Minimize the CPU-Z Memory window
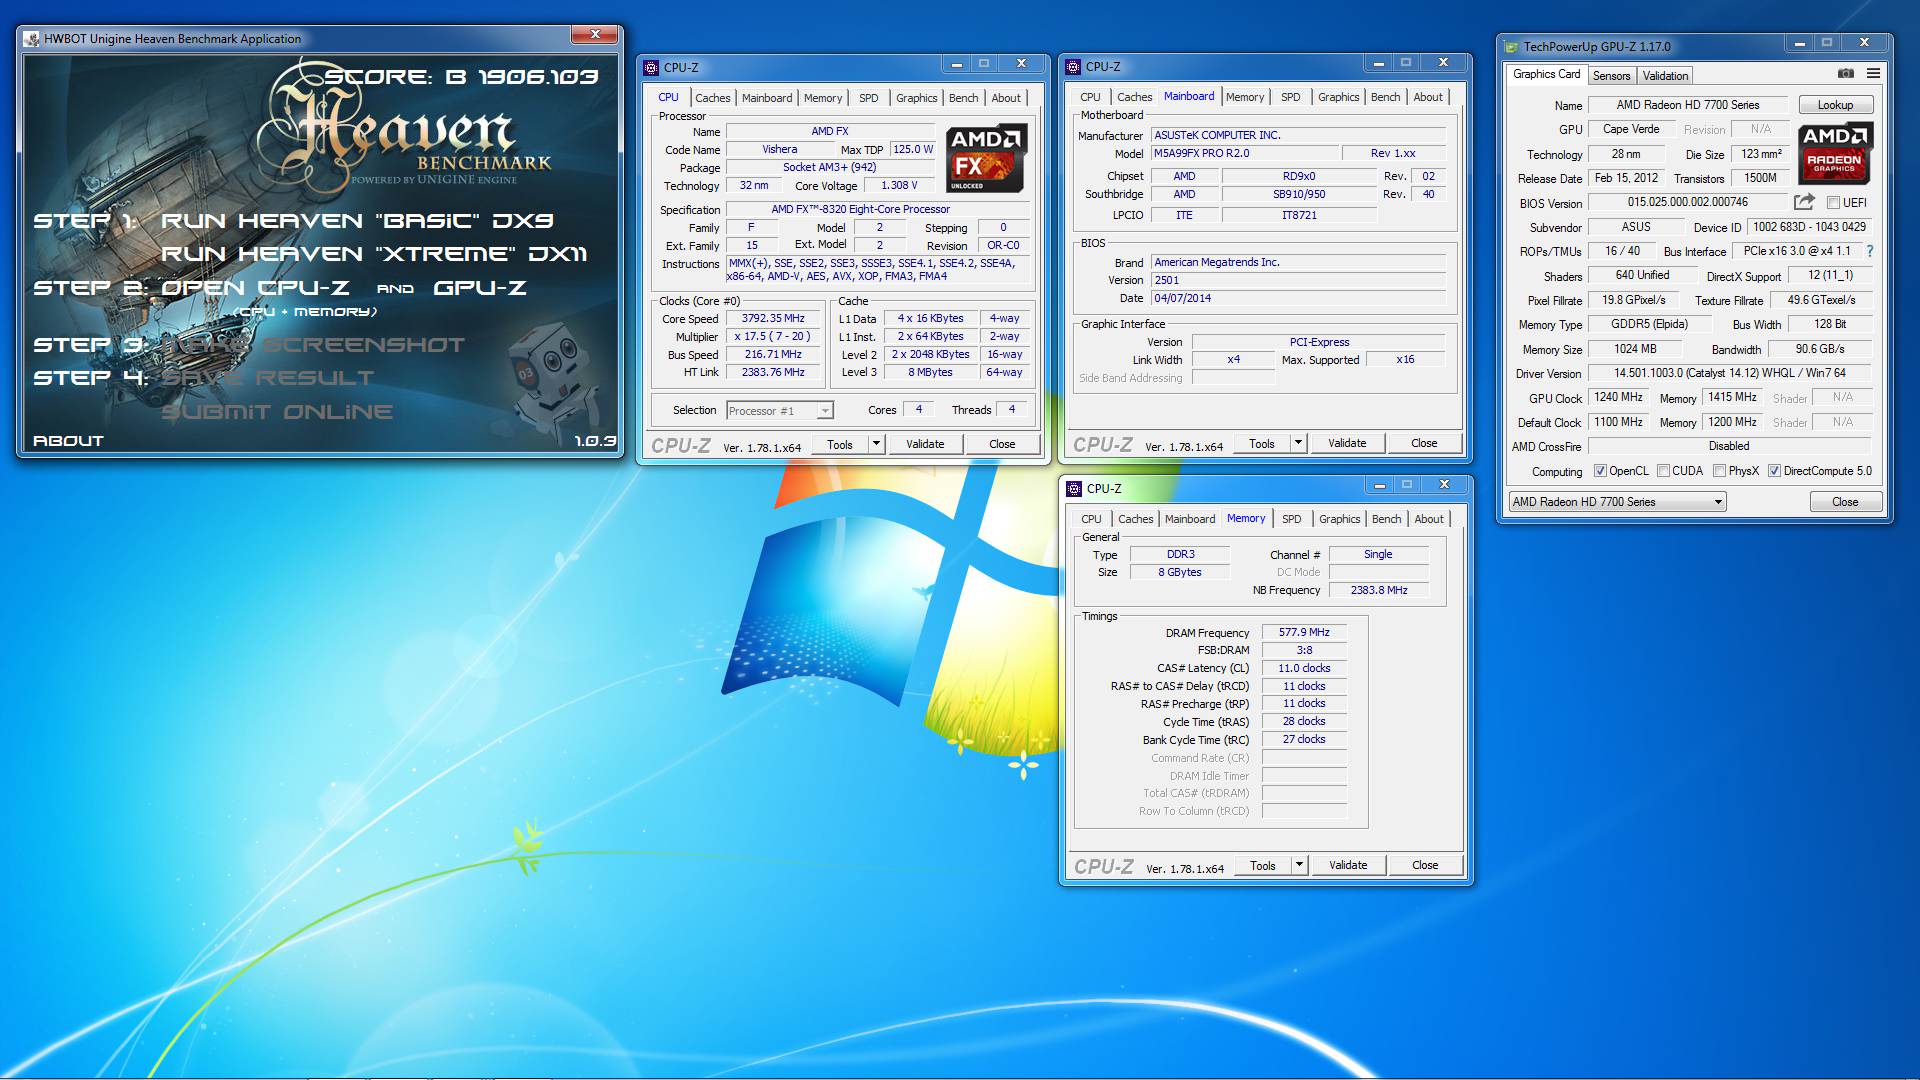 click(x=1379, y=485)
